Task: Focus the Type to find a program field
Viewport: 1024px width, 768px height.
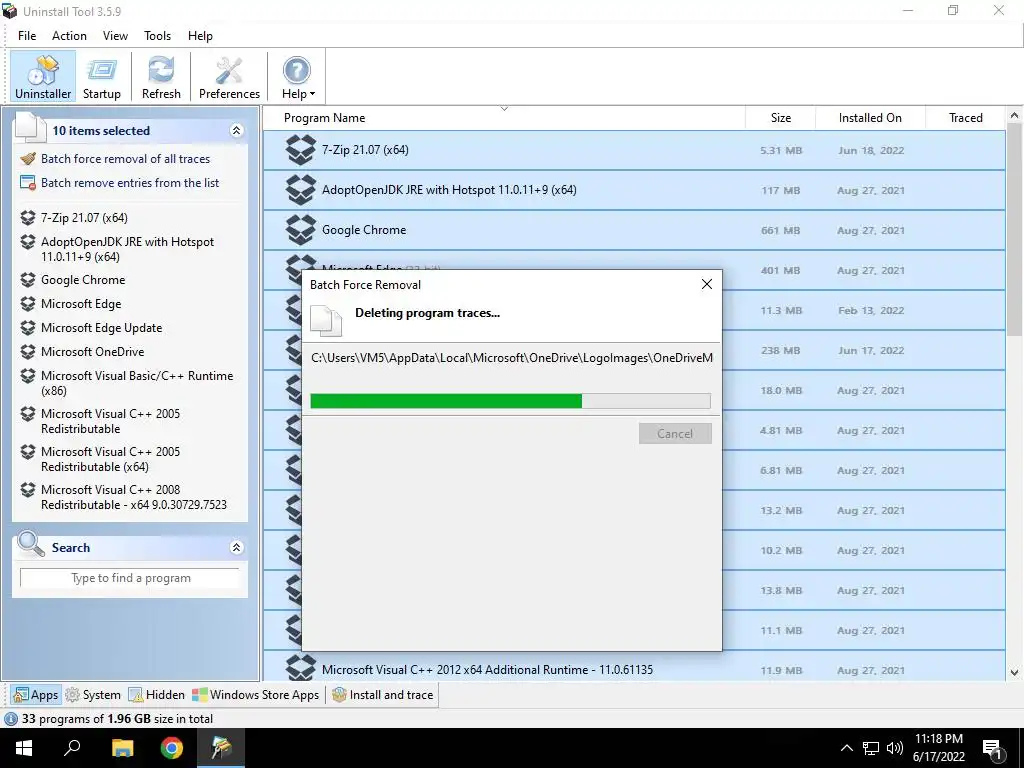Action: 130,578
